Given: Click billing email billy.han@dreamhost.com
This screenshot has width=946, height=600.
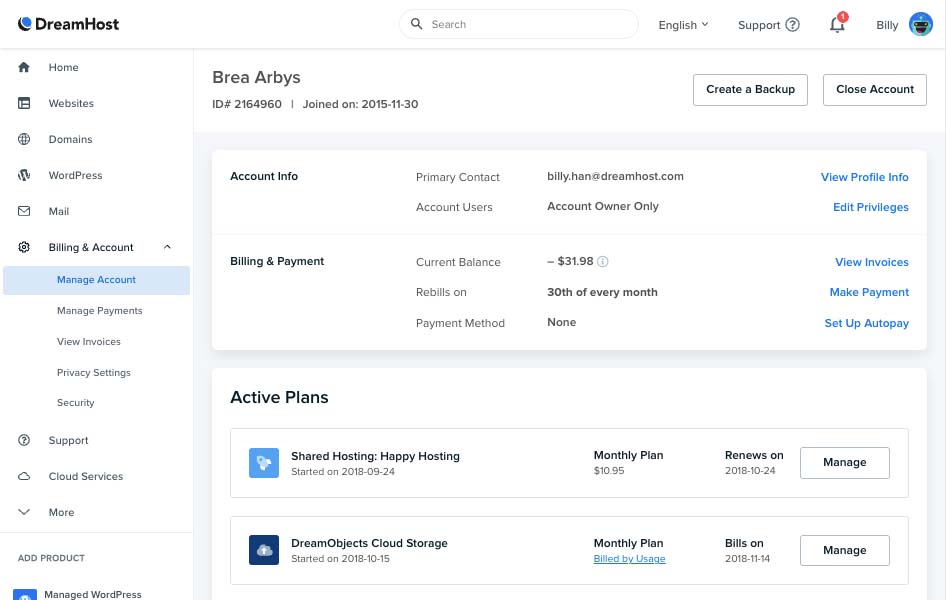Looking at the screenshot, I should [x=615, y=177].
